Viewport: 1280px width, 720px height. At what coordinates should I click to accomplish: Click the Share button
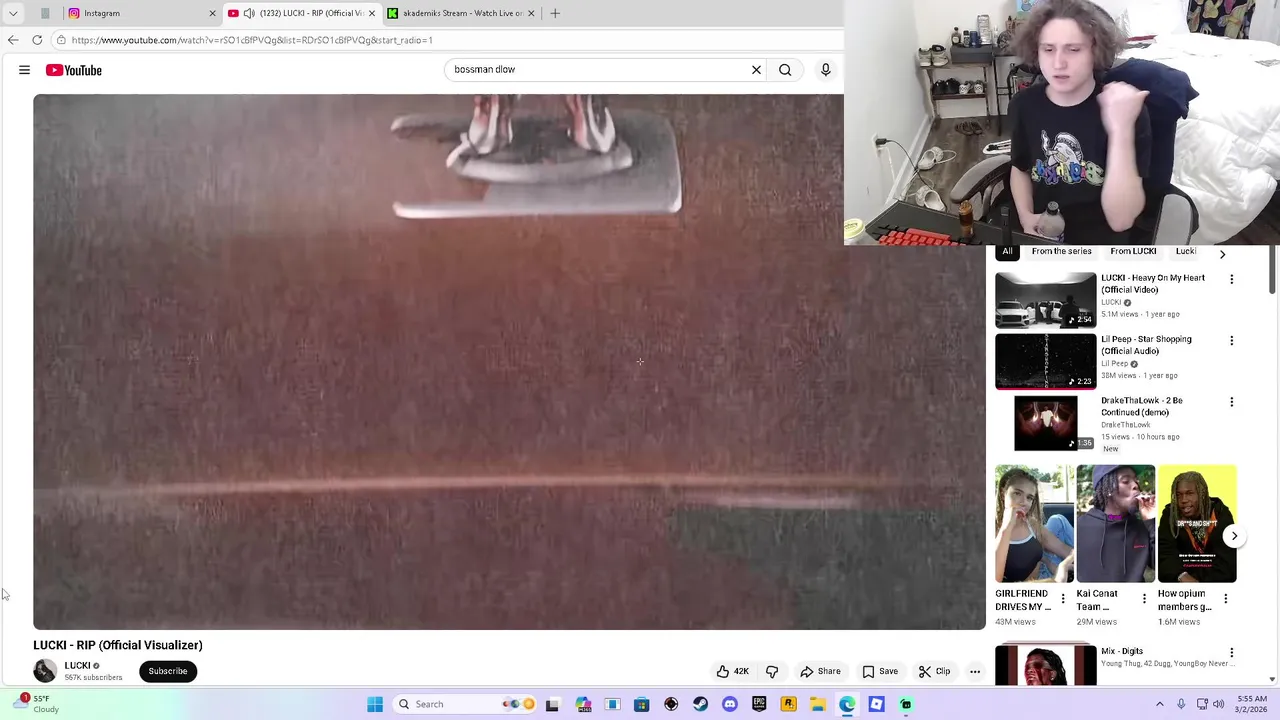coord(820,671)
